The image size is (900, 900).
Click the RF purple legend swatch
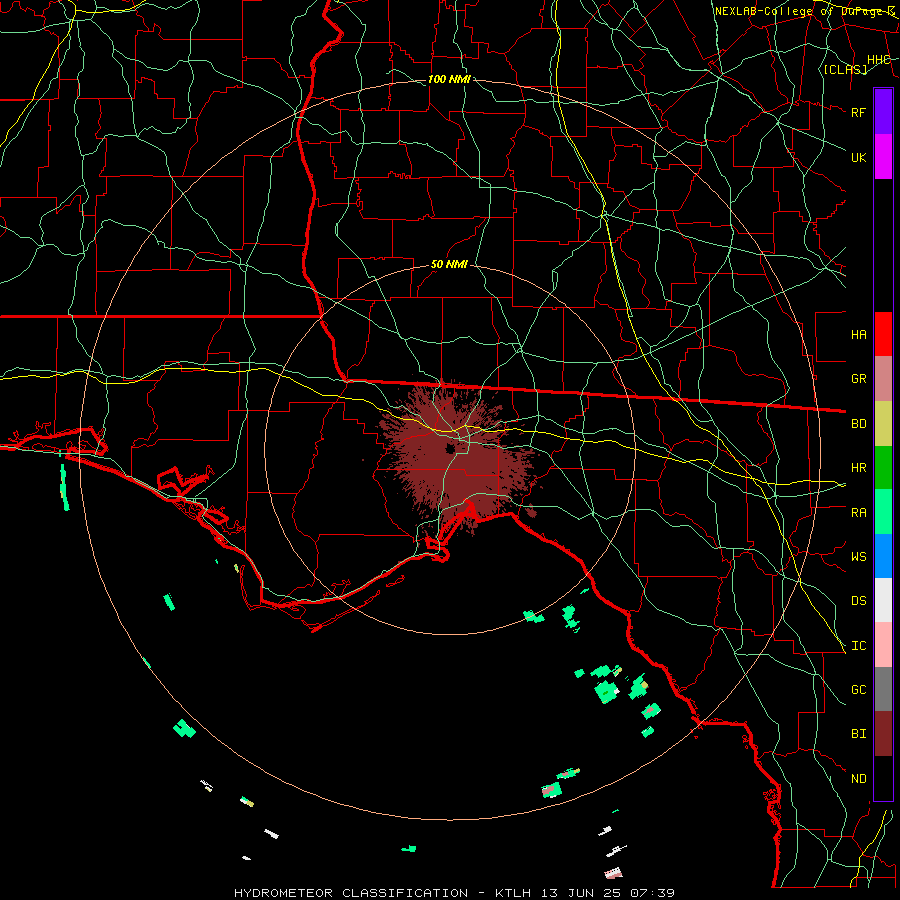tap(883, 112)
